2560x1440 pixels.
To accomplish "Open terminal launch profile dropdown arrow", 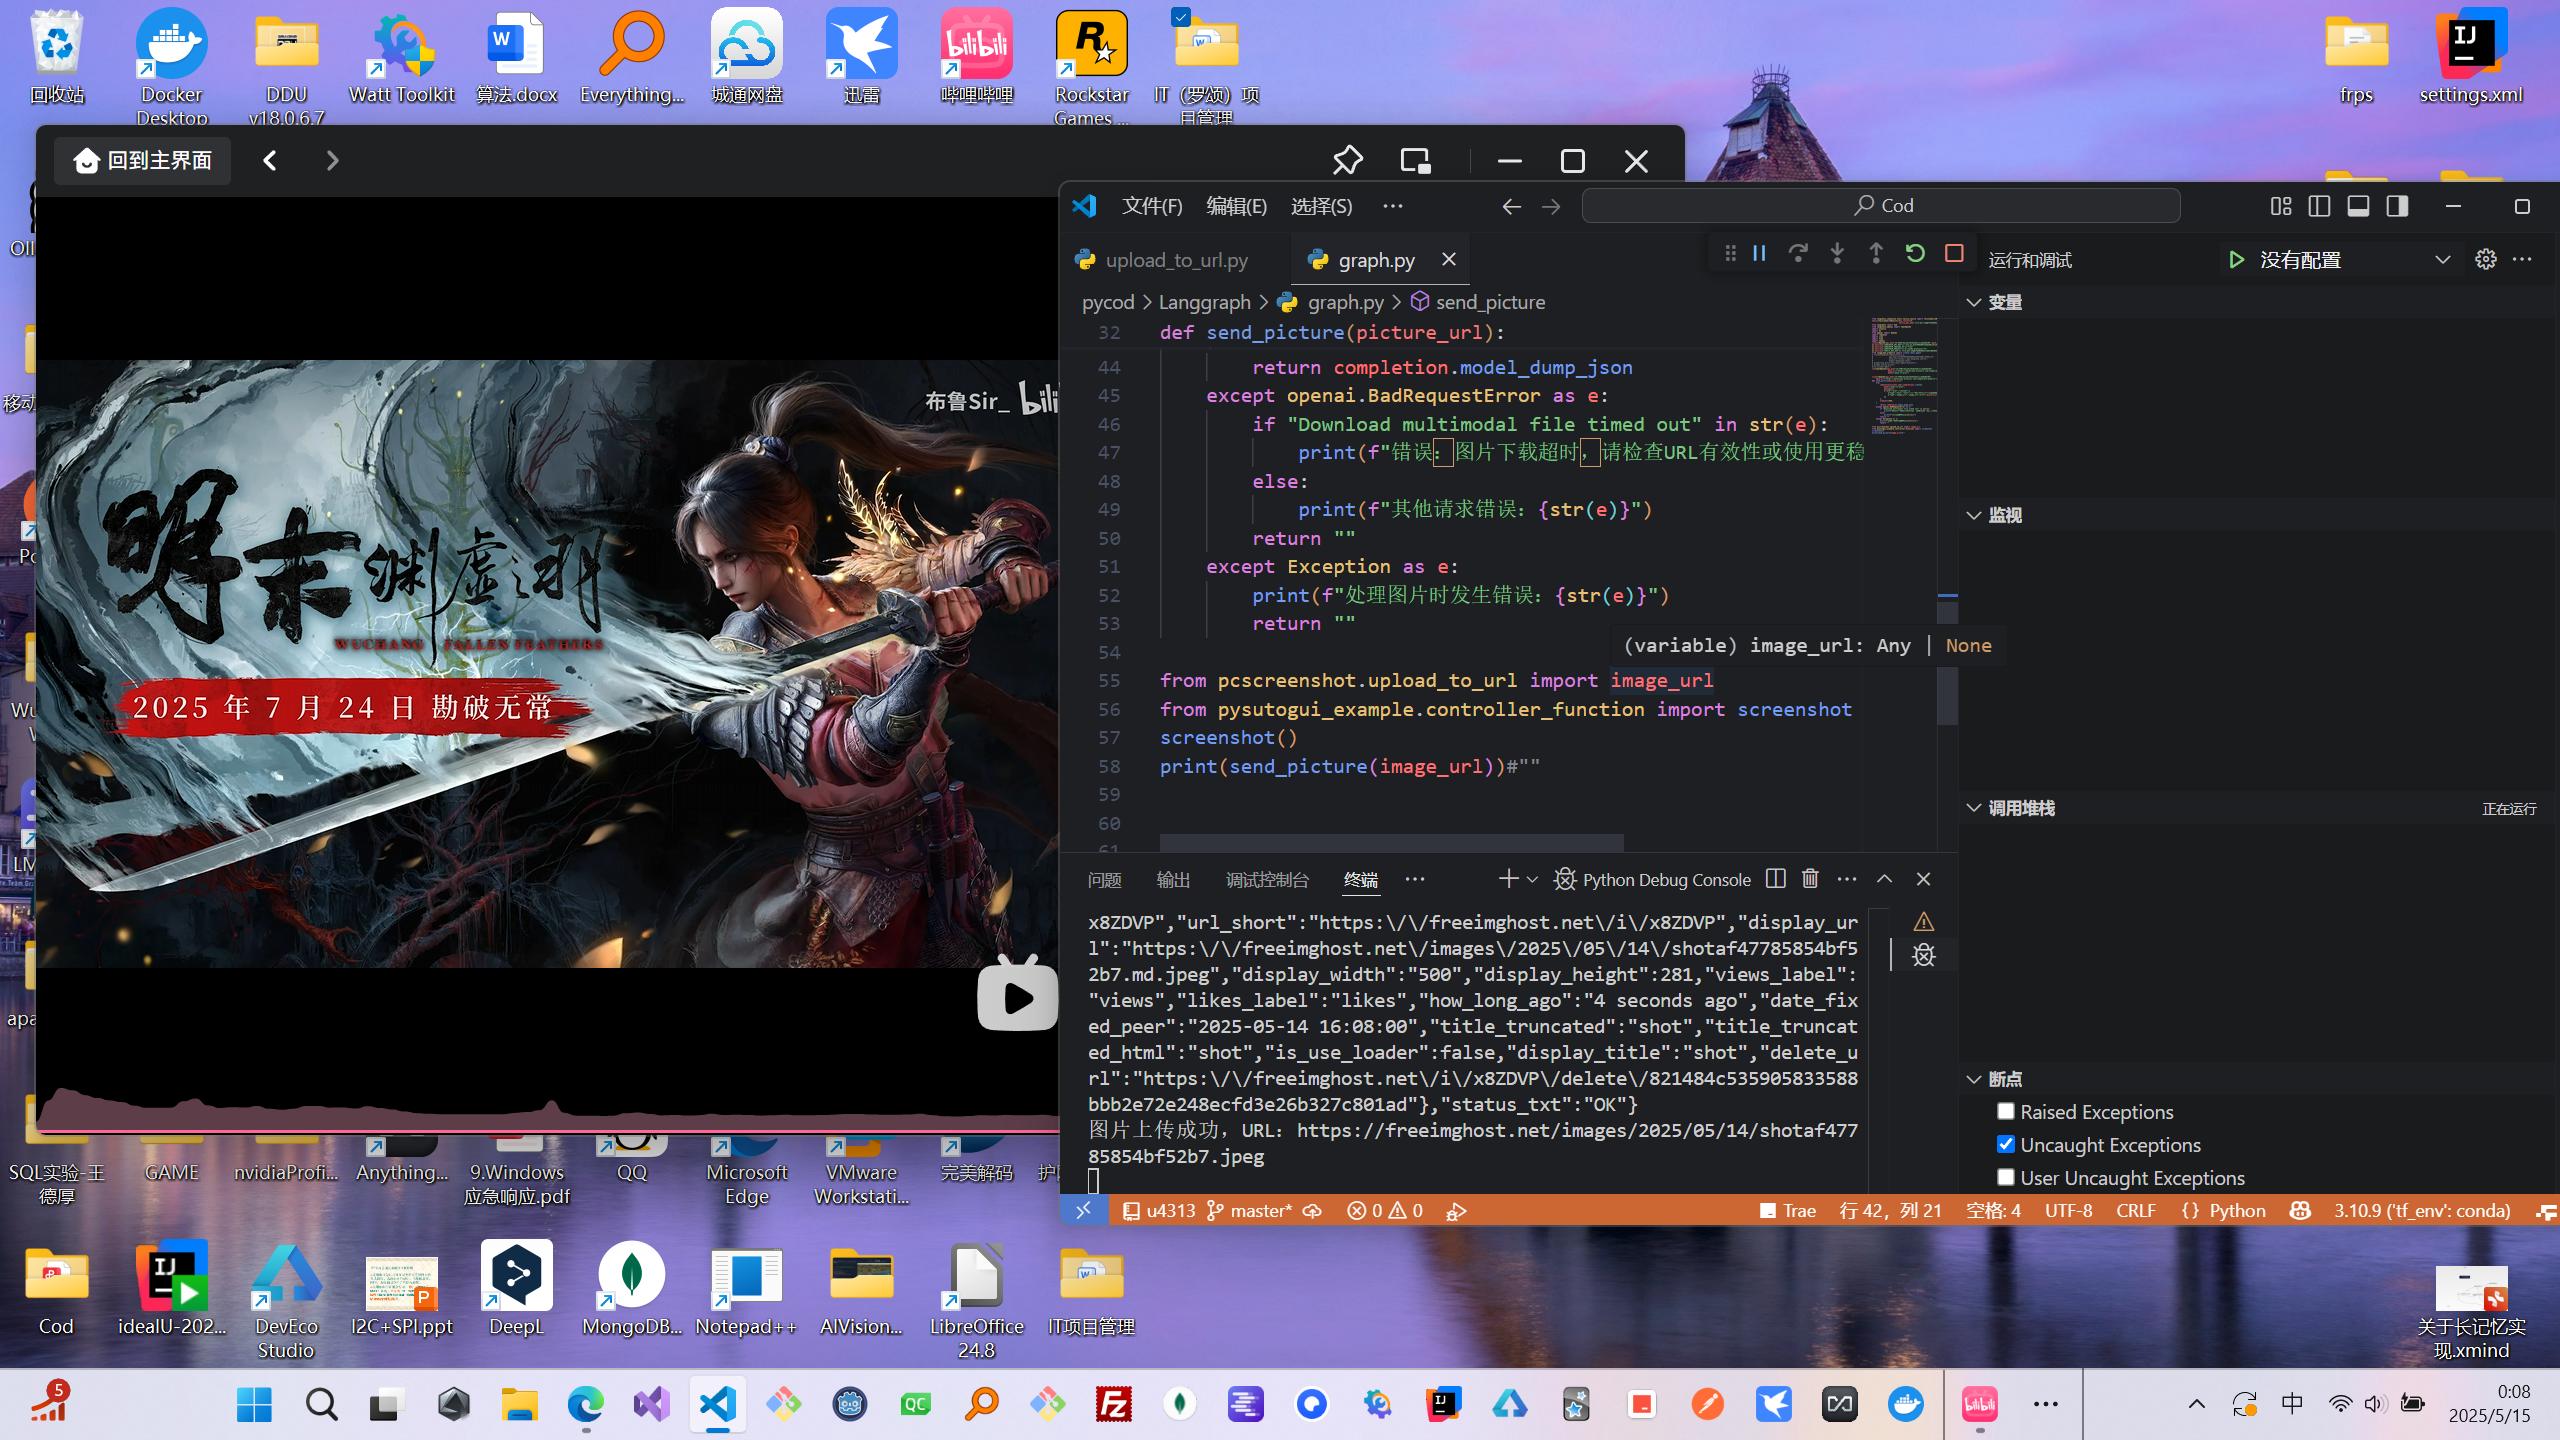I will [1532, 879].
